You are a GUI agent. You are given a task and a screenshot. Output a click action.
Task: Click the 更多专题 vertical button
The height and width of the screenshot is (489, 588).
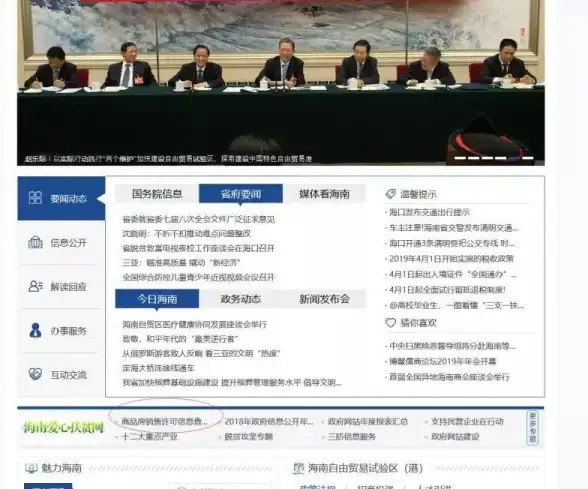533,428
